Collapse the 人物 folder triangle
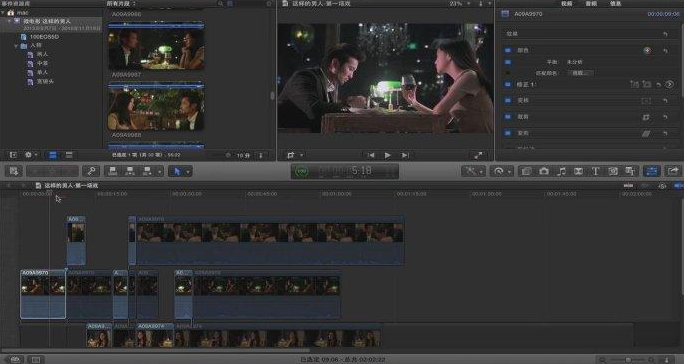The height and width of the screenshot is (364, 684). 16,45
